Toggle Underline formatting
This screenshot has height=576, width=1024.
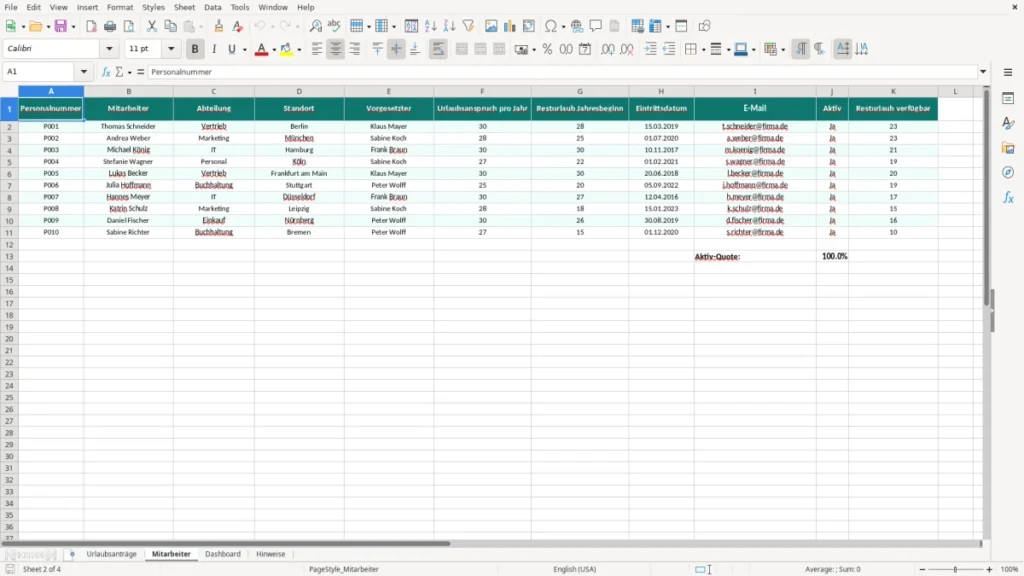[231, 49]
